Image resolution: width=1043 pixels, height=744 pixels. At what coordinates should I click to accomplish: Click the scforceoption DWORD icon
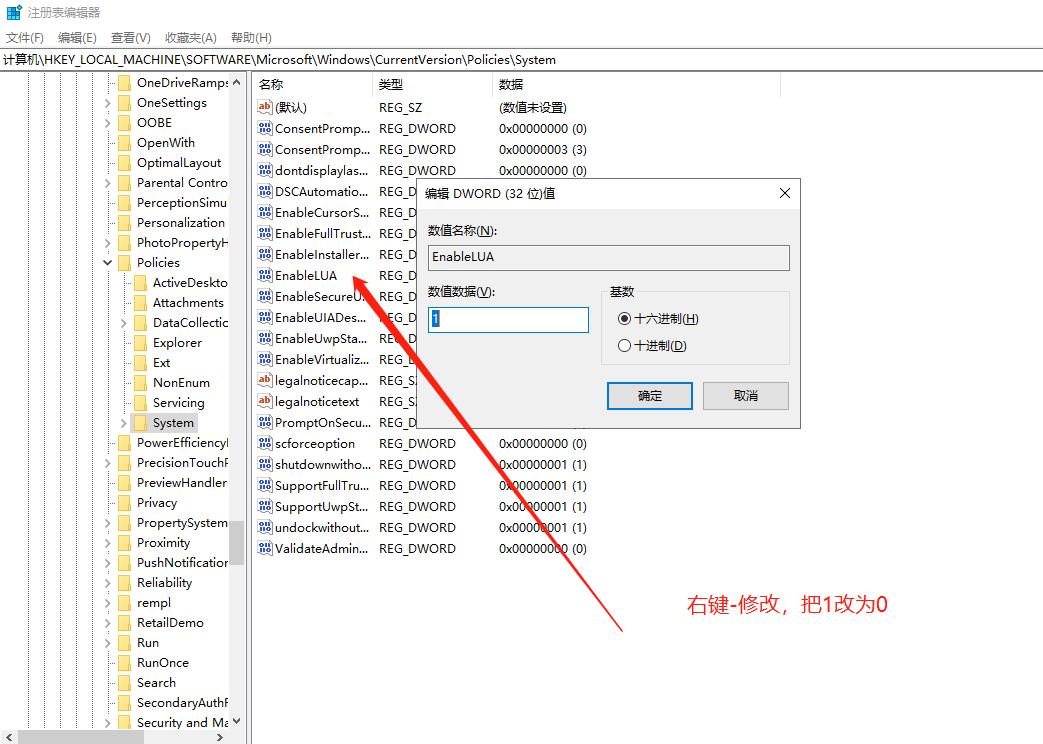[x=265, y=443]
